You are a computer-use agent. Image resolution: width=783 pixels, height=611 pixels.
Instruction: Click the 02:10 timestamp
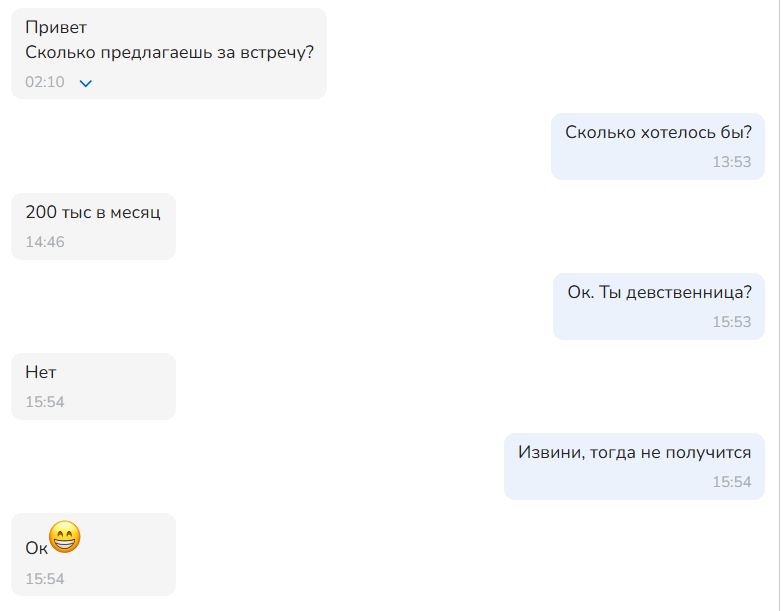click(45, 82)
